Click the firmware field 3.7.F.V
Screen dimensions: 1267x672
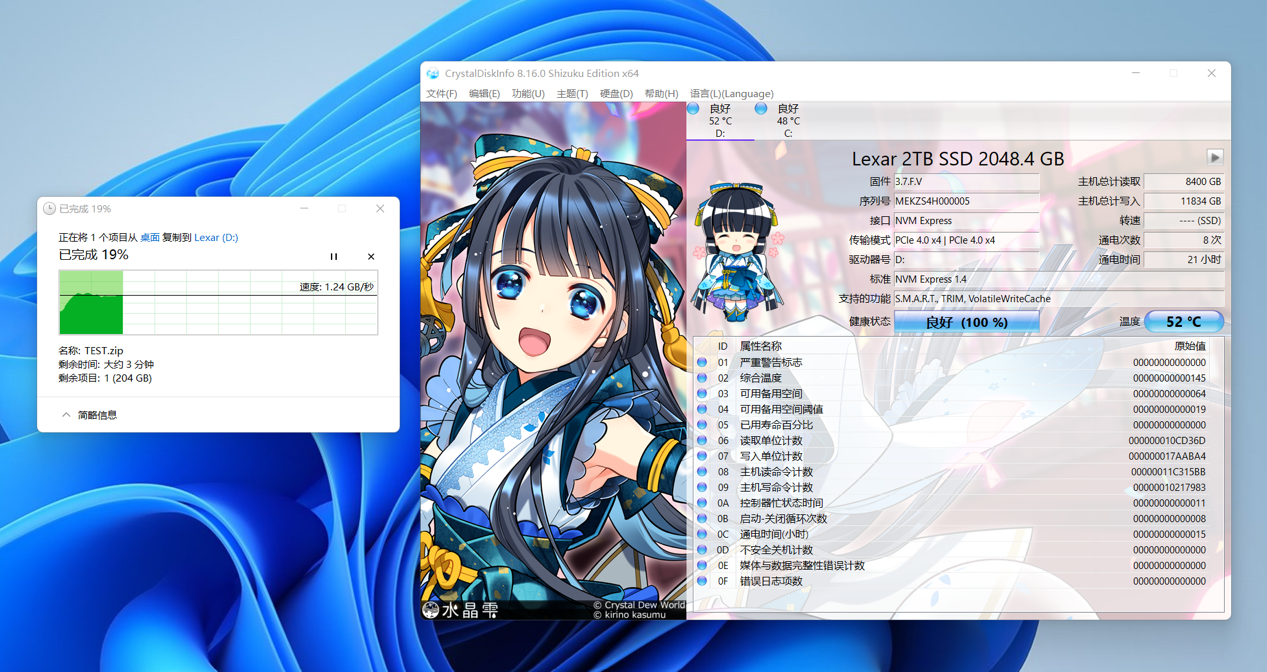point(966,182)
